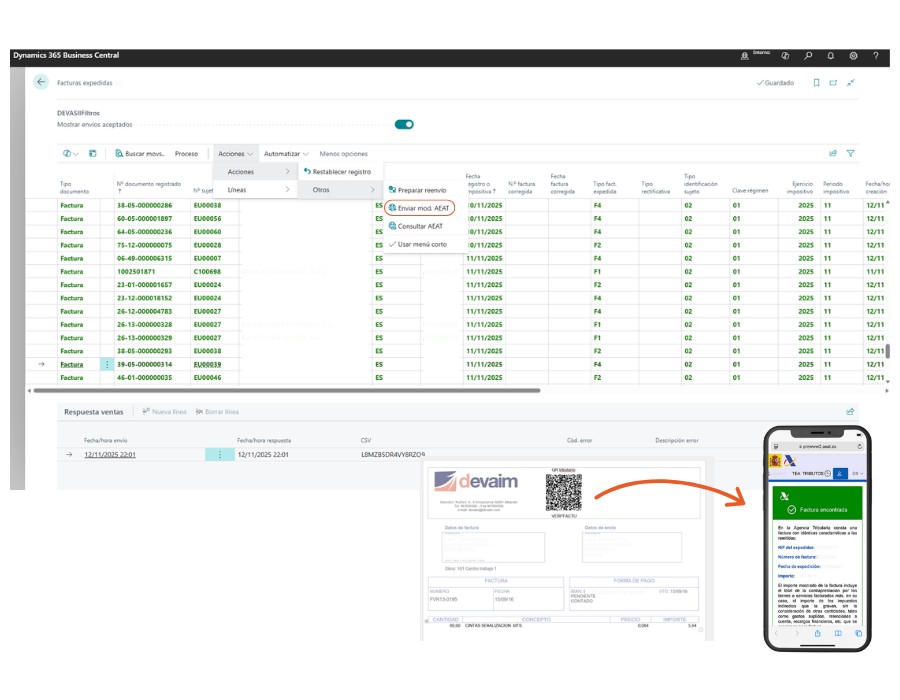Screen dimensions: 900x700
Task: Toggle Mostrar envíos aceptados switch
Action: 404,125
